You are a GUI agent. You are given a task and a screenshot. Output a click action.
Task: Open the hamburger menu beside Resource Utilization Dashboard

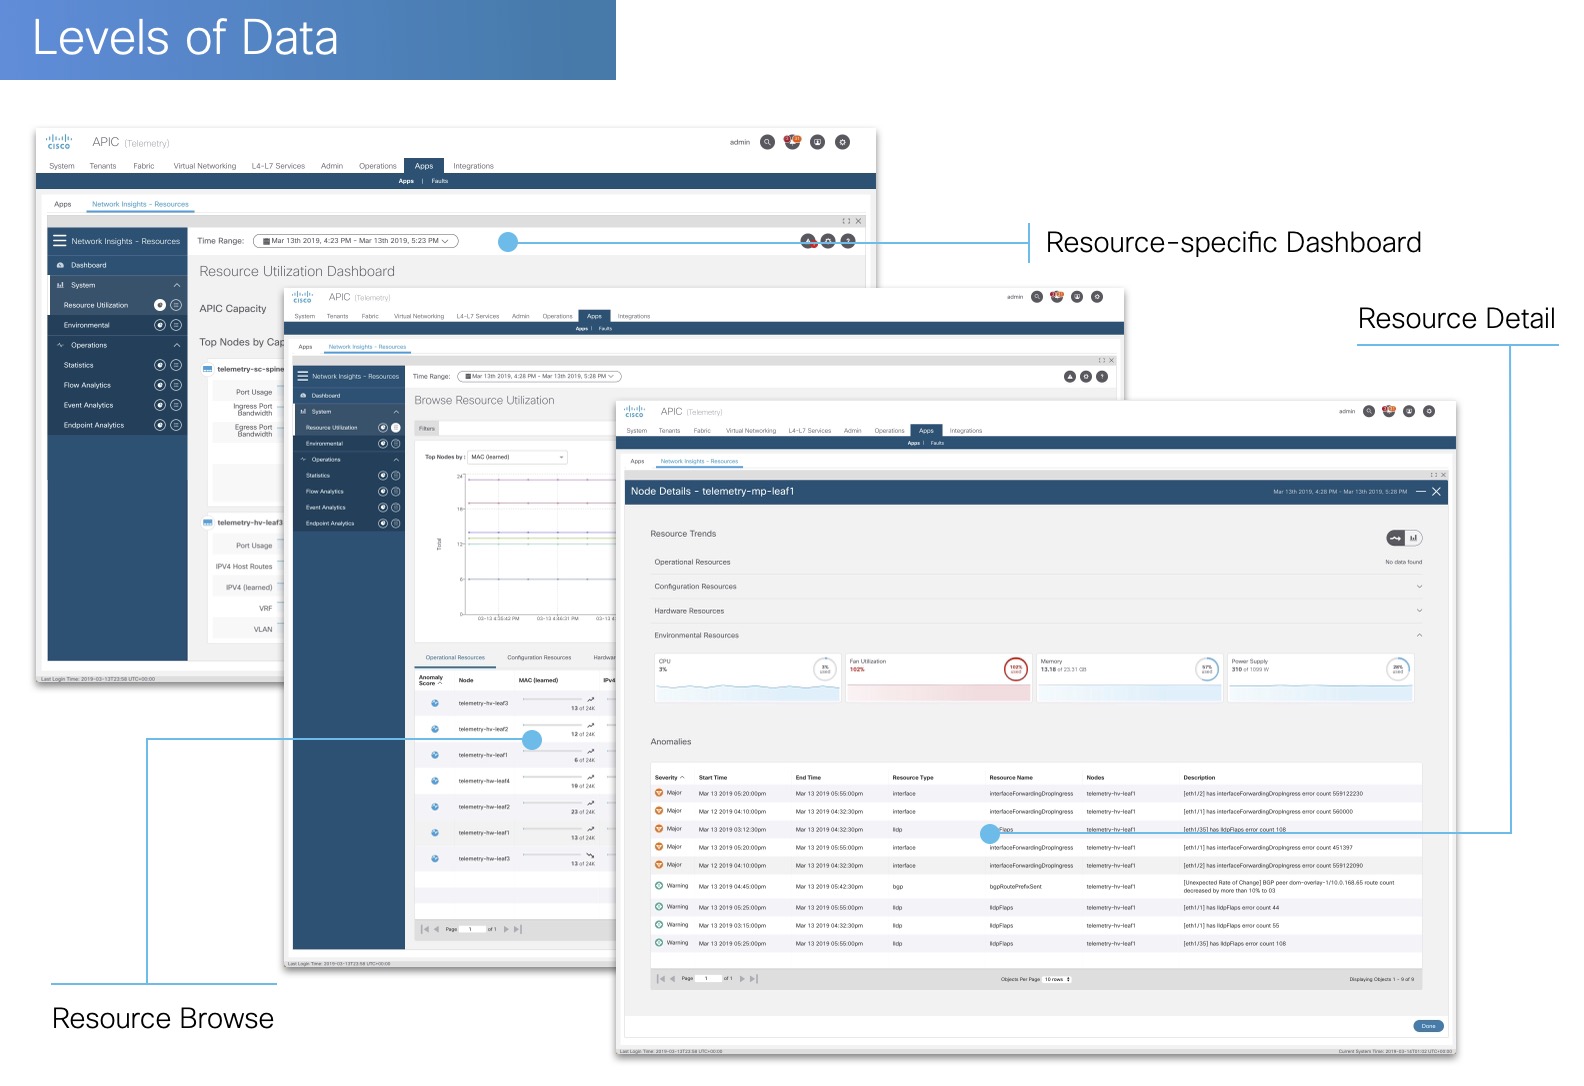pyautogui.click(x=60, y=241)
